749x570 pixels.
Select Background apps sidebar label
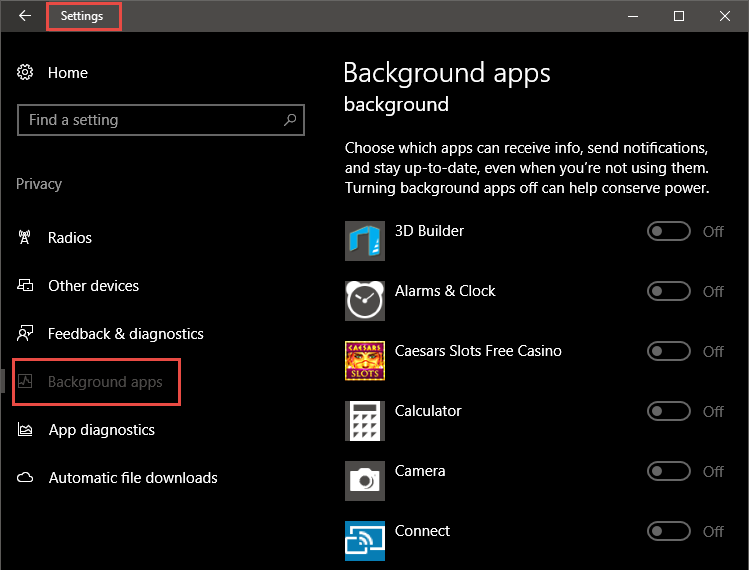tap(105, 382)
